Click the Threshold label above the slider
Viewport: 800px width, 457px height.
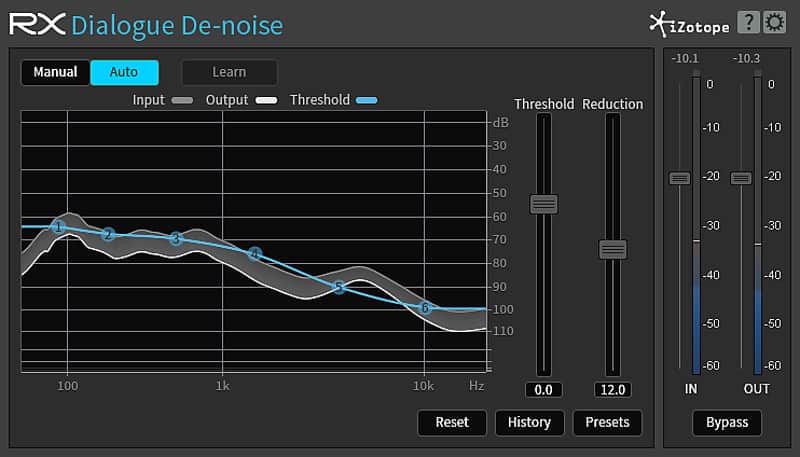544,104
